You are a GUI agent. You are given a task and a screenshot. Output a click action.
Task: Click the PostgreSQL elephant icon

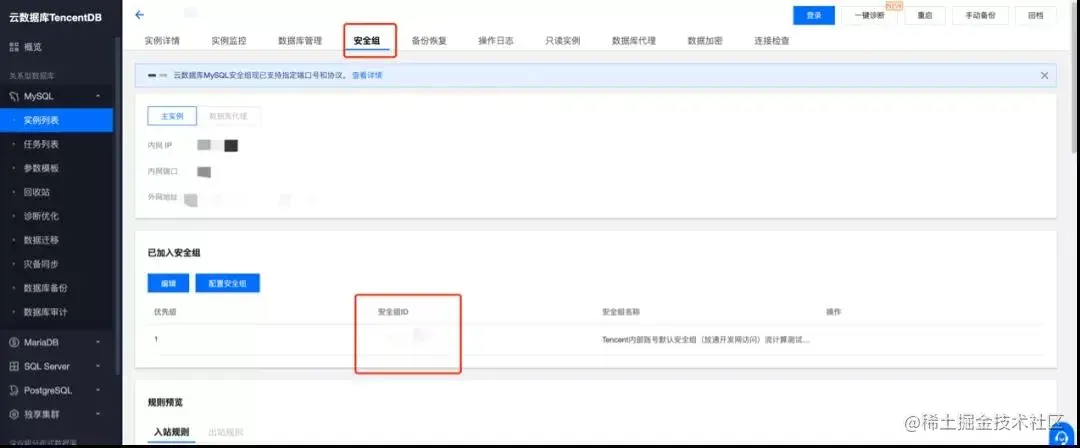pos(14,390)
